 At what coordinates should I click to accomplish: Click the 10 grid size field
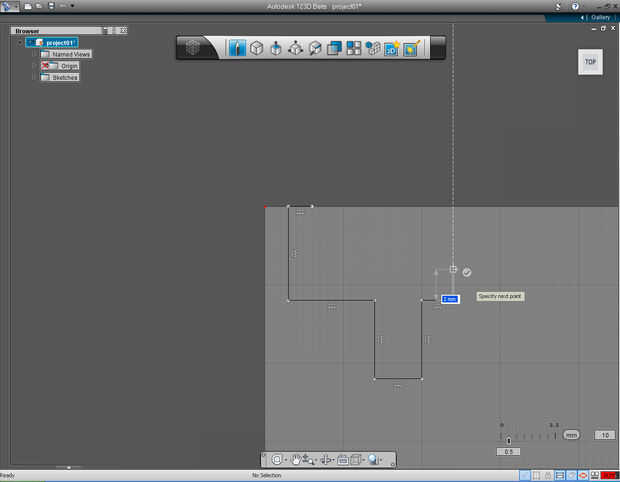coord(605,435)
